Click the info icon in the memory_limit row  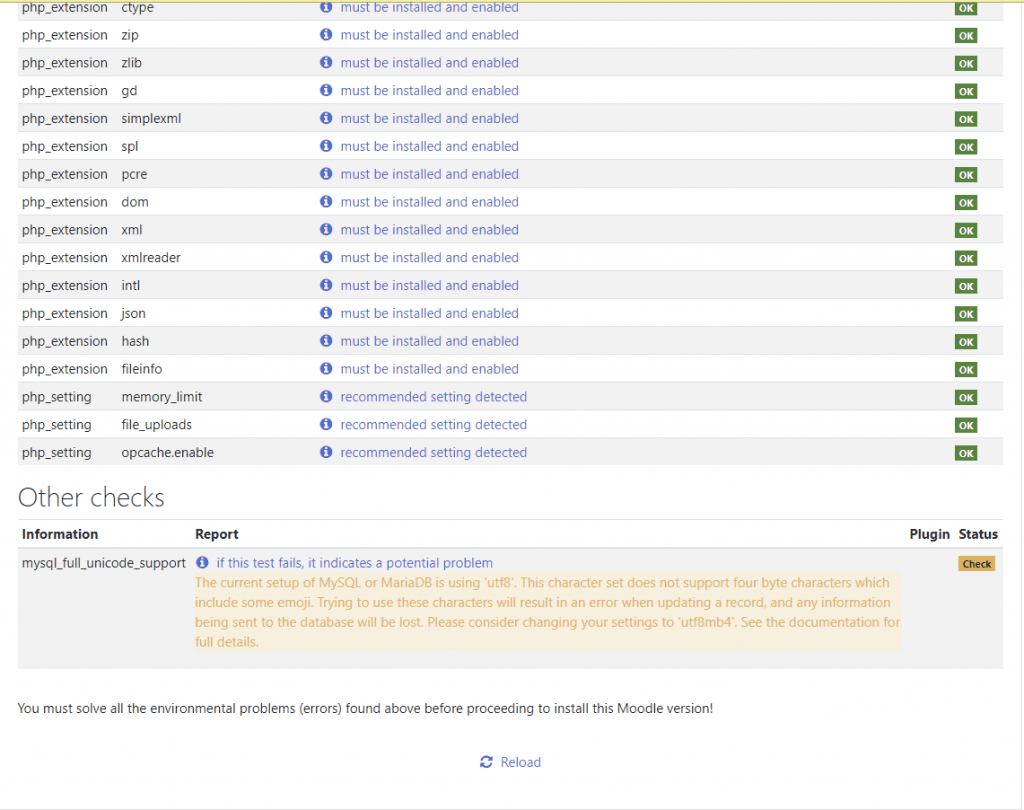(x=326, y=397)
